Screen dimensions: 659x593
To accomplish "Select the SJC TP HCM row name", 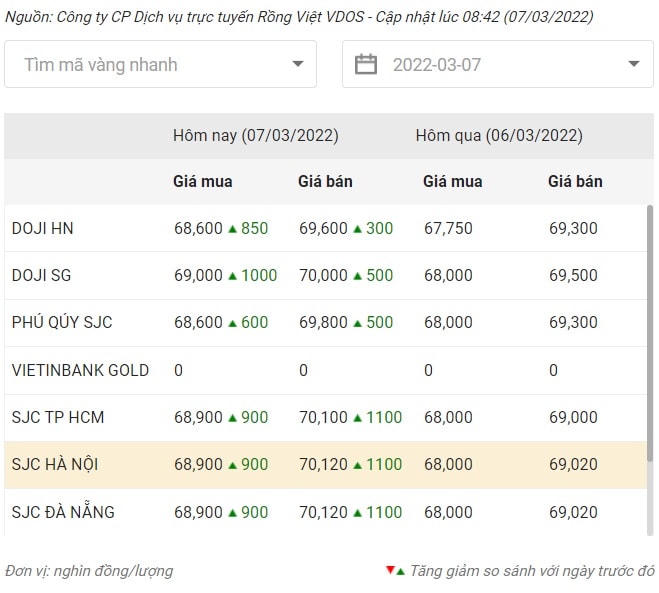I will tap(58, 417).
